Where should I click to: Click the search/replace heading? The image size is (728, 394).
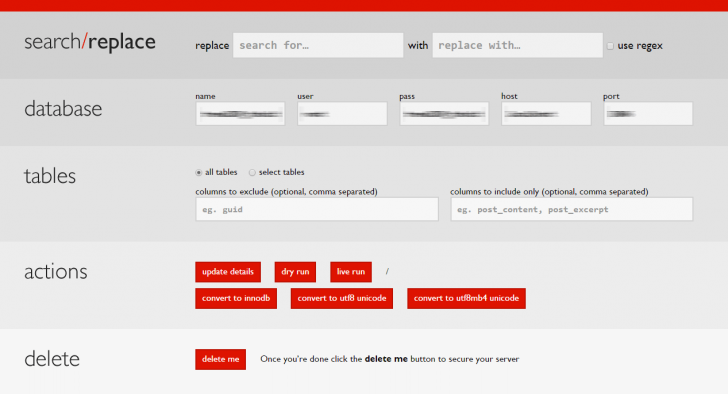click(90, 42)
